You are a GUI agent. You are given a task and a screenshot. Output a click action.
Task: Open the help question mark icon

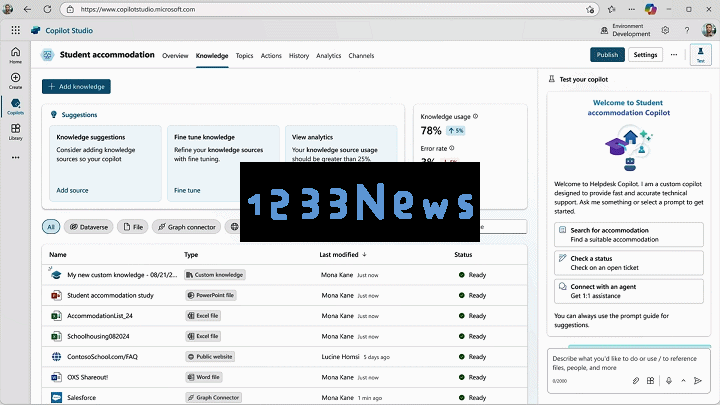[x=687, y=30]
